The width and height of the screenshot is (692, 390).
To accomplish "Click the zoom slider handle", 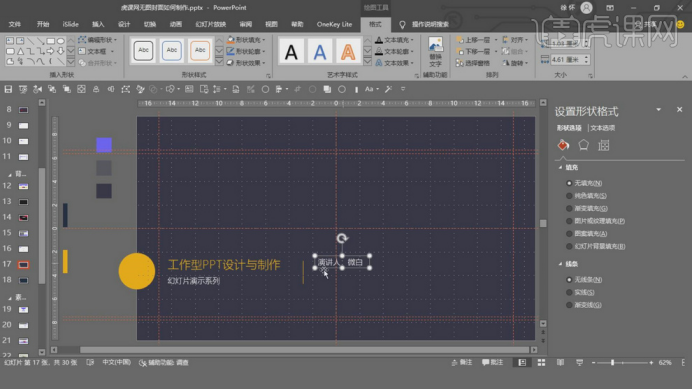I will pos(612,363).
